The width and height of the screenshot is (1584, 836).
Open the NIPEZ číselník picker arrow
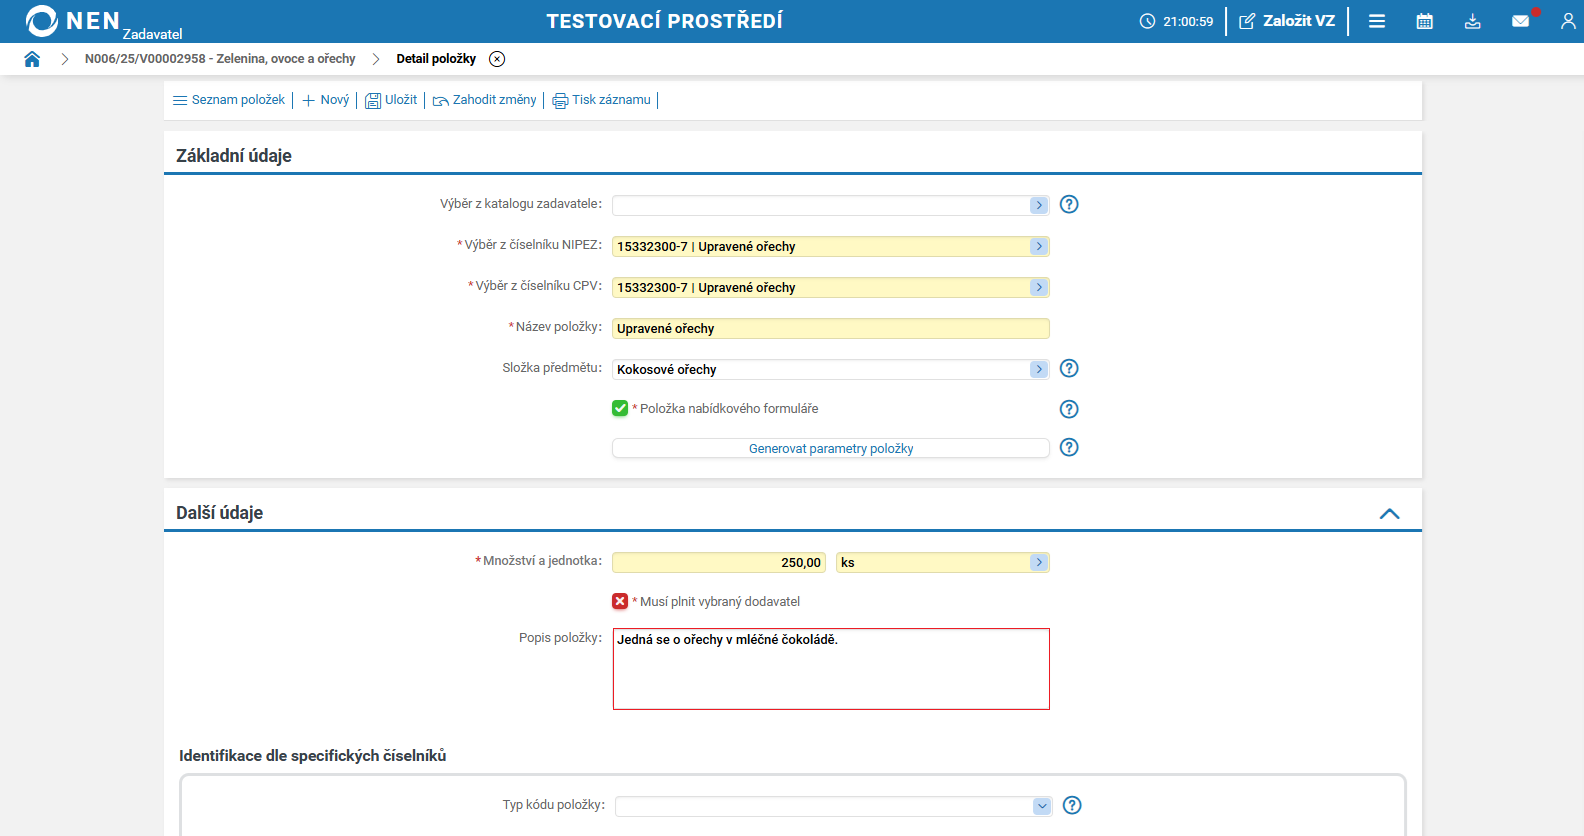coord(1039,246)
